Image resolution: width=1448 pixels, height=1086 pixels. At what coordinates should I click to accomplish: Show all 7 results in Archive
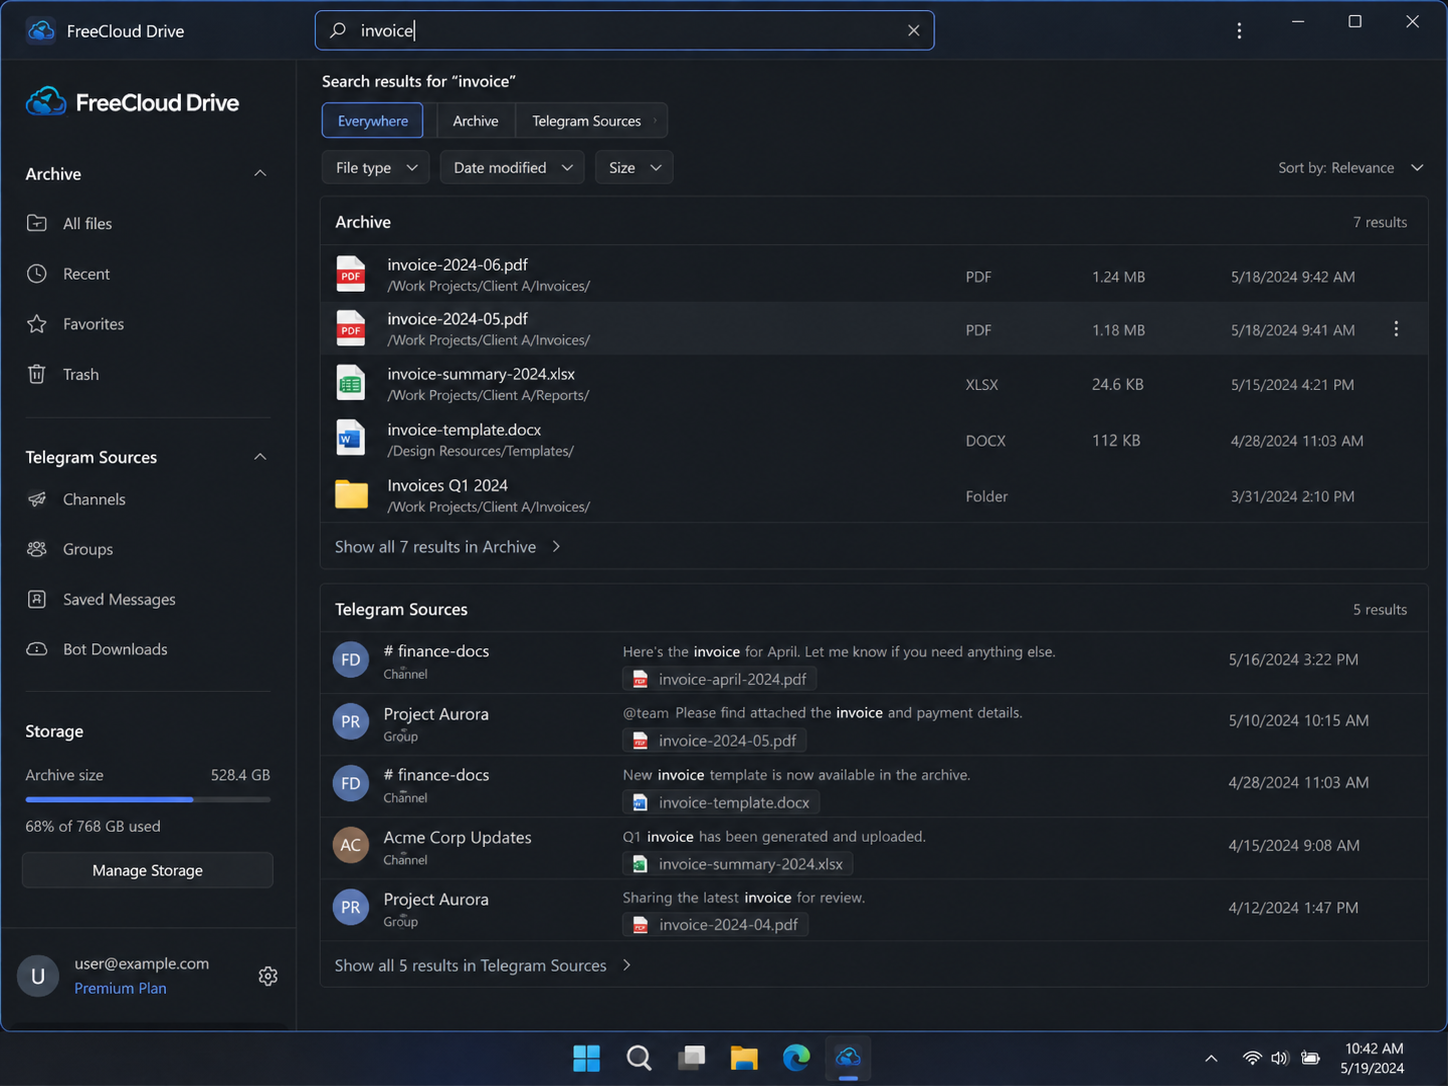[x=448, y=547]
